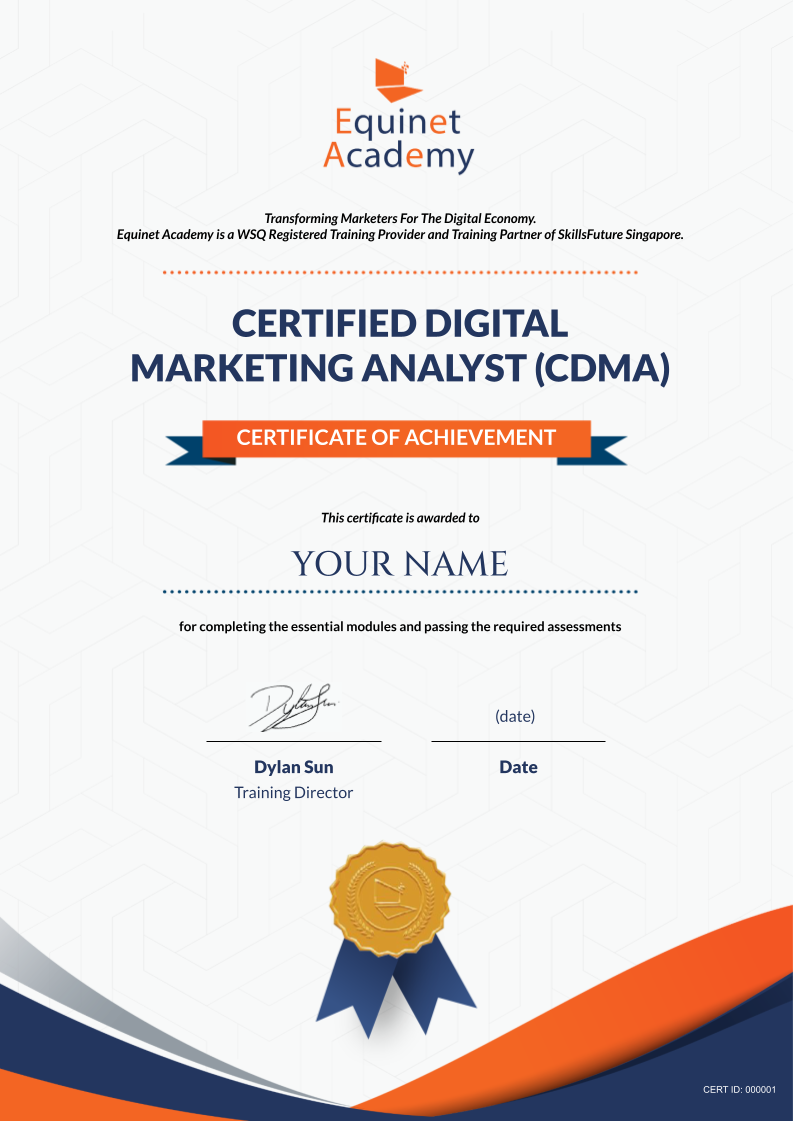Click the 'CERTIFIED DIGITAL' heading line
This screenshot has width=793, height=1121.
pos(400,324)
